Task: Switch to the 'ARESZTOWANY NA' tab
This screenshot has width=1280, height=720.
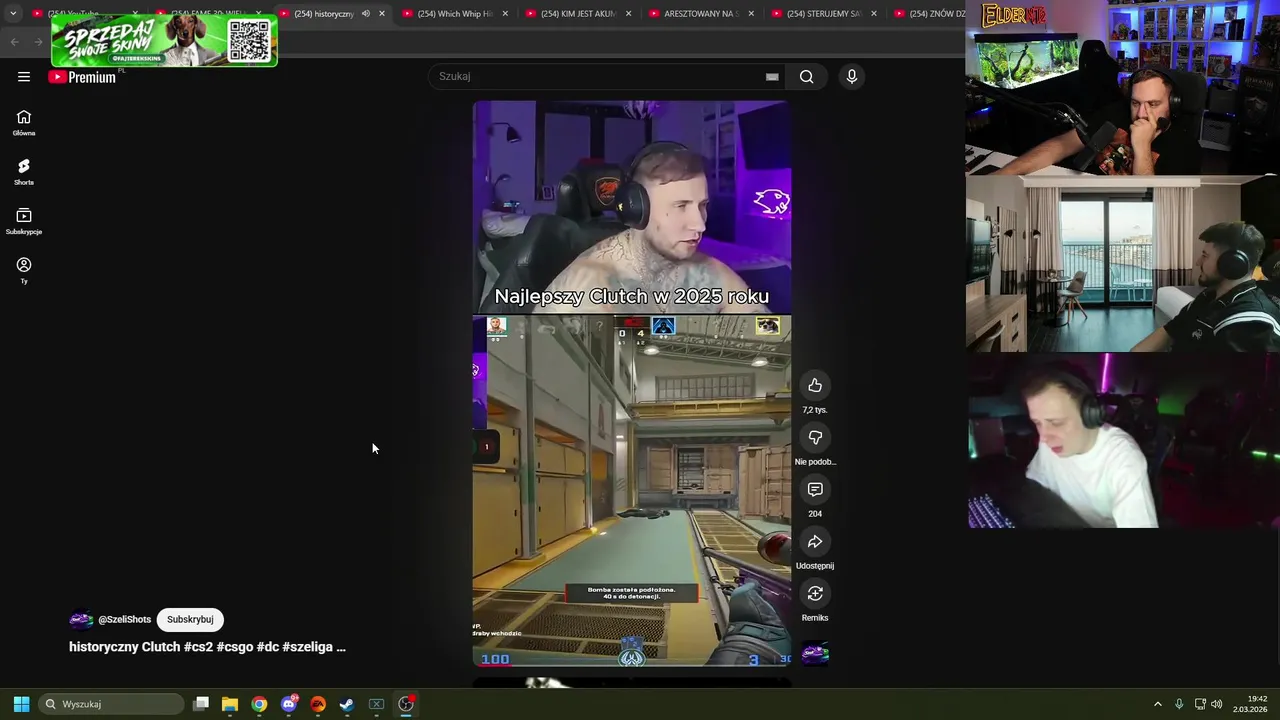Action: (701, 14)
